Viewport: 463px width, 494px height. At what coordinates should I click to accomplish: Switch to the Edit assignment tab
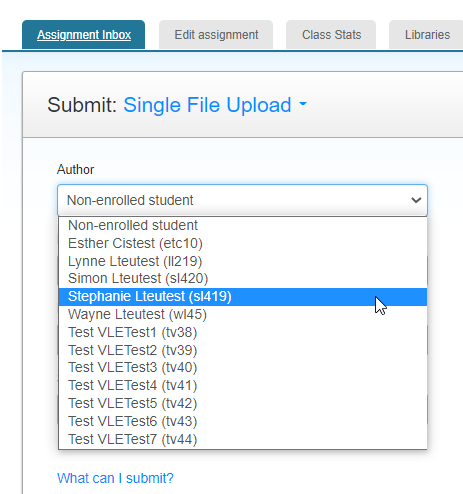point(216,35)
